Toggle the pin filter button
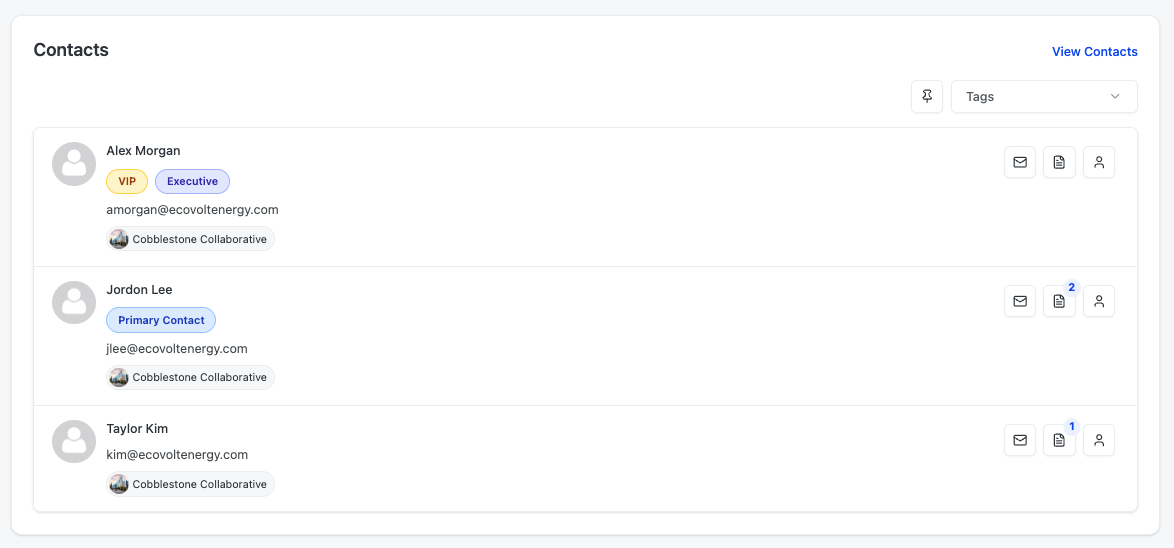 click(927, 97)
